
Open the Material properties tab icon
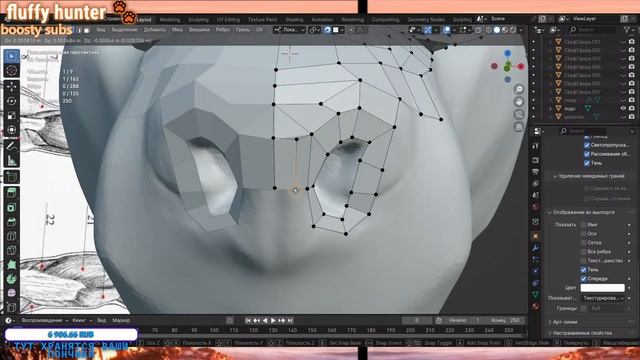[x=536, y=306]
